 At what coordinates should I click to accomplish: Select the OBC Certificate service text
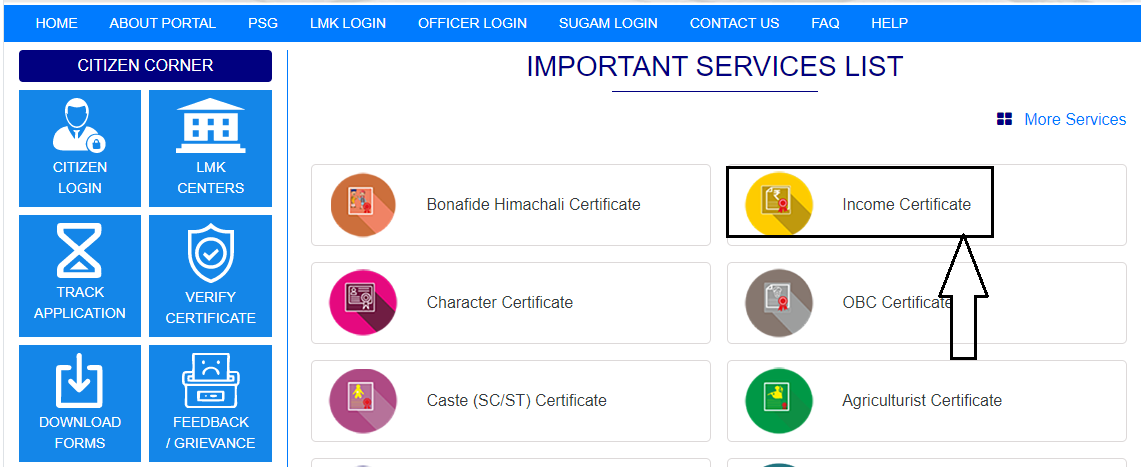point(897,303)
